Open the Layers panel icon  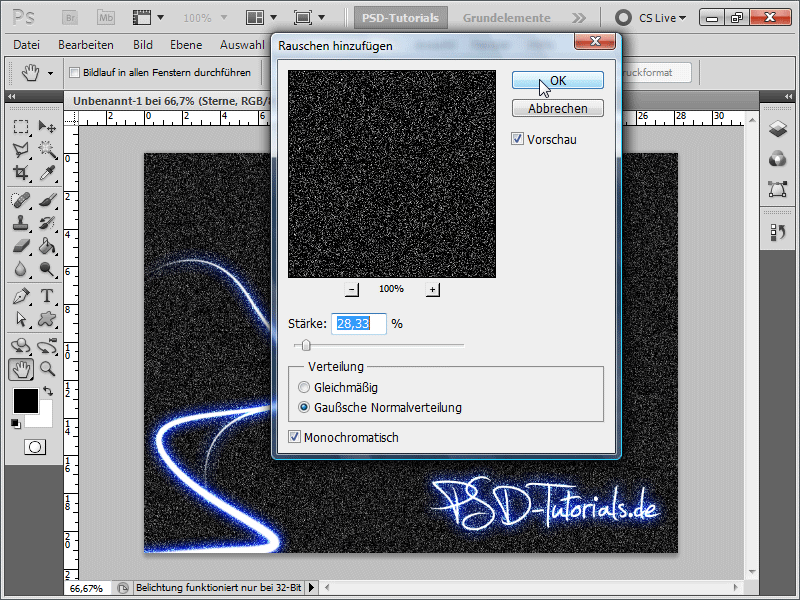[778, 129]
